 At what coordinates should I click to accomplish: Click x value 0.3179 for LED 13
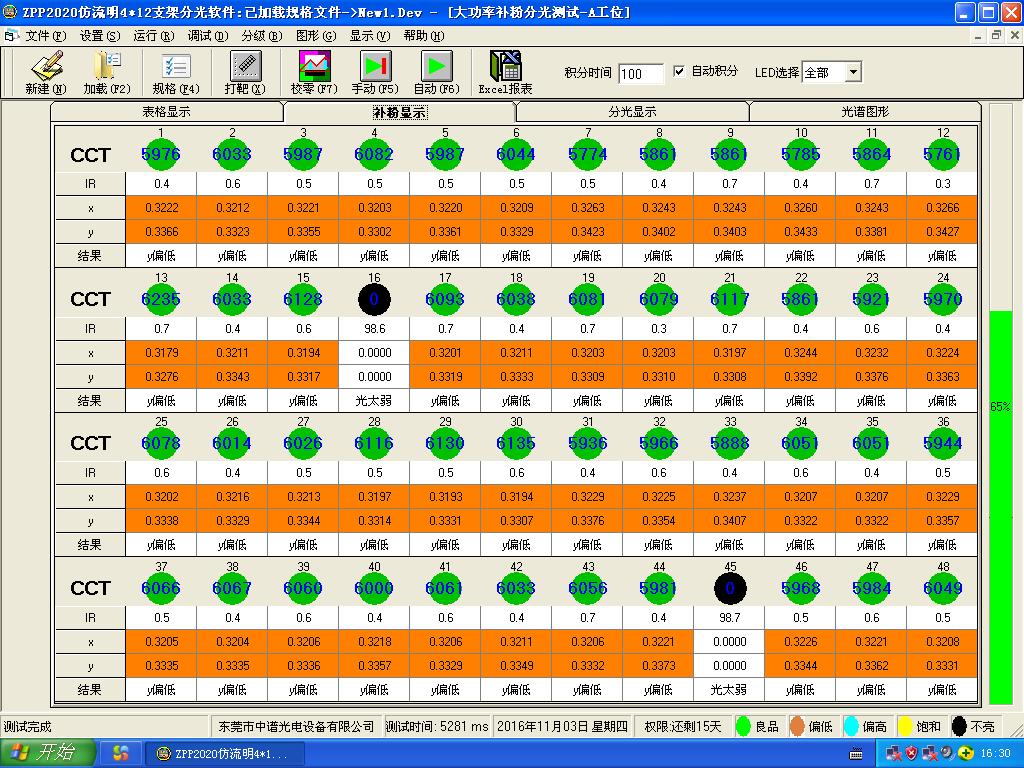point(161,353)
